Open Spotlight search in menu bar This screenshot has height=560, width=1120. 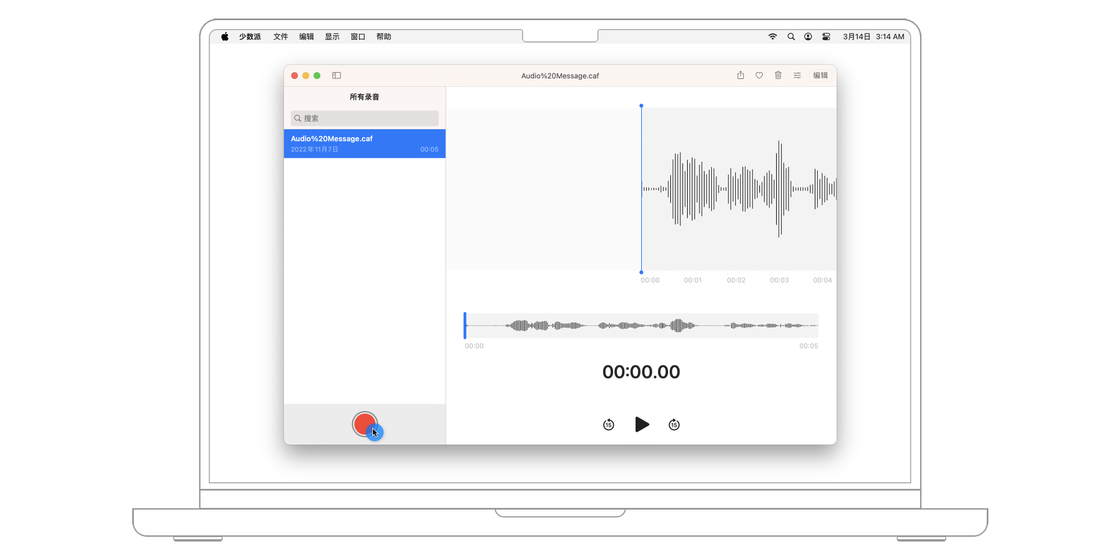(x=791, y=37)
